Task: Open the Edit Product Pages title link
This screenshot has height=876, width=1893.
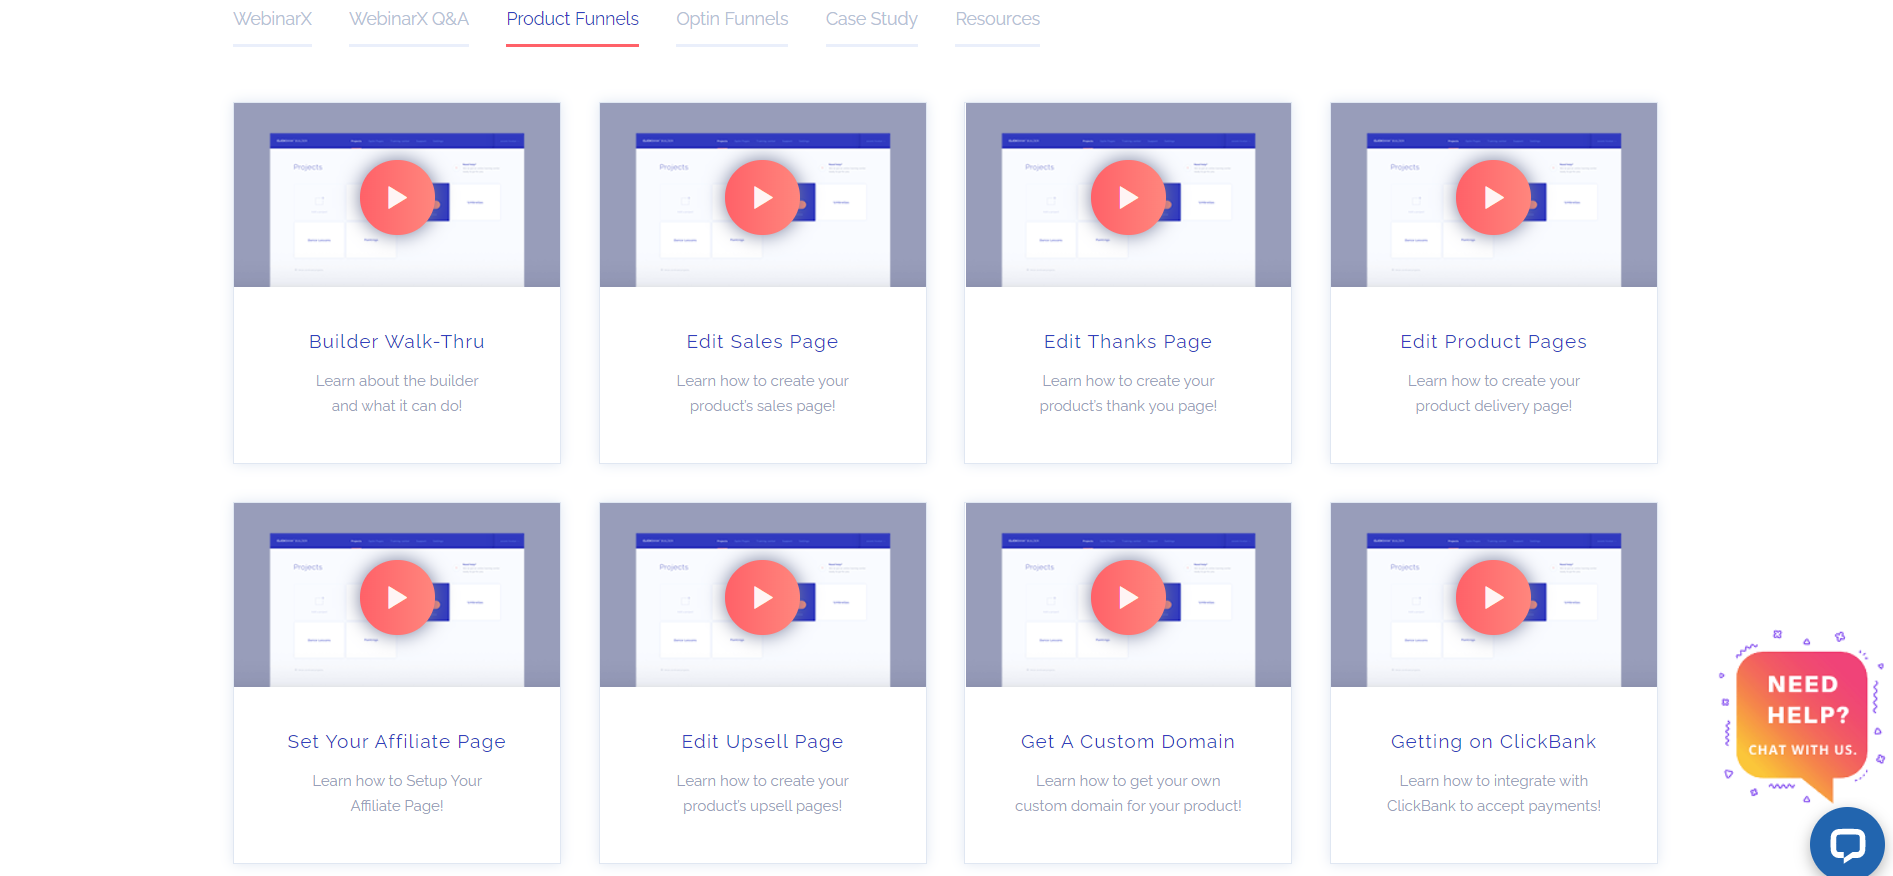Action: coord(1493,342)
